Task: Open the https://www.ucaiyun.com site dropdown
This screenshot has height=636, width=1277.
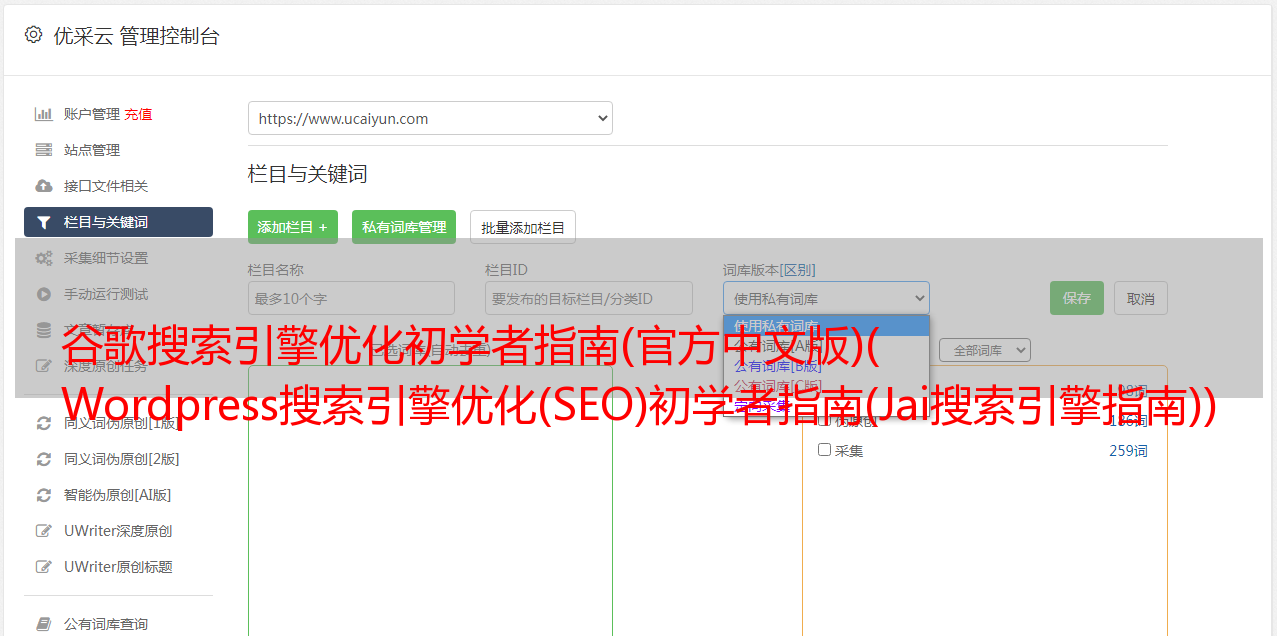Action: coord(430,118)
